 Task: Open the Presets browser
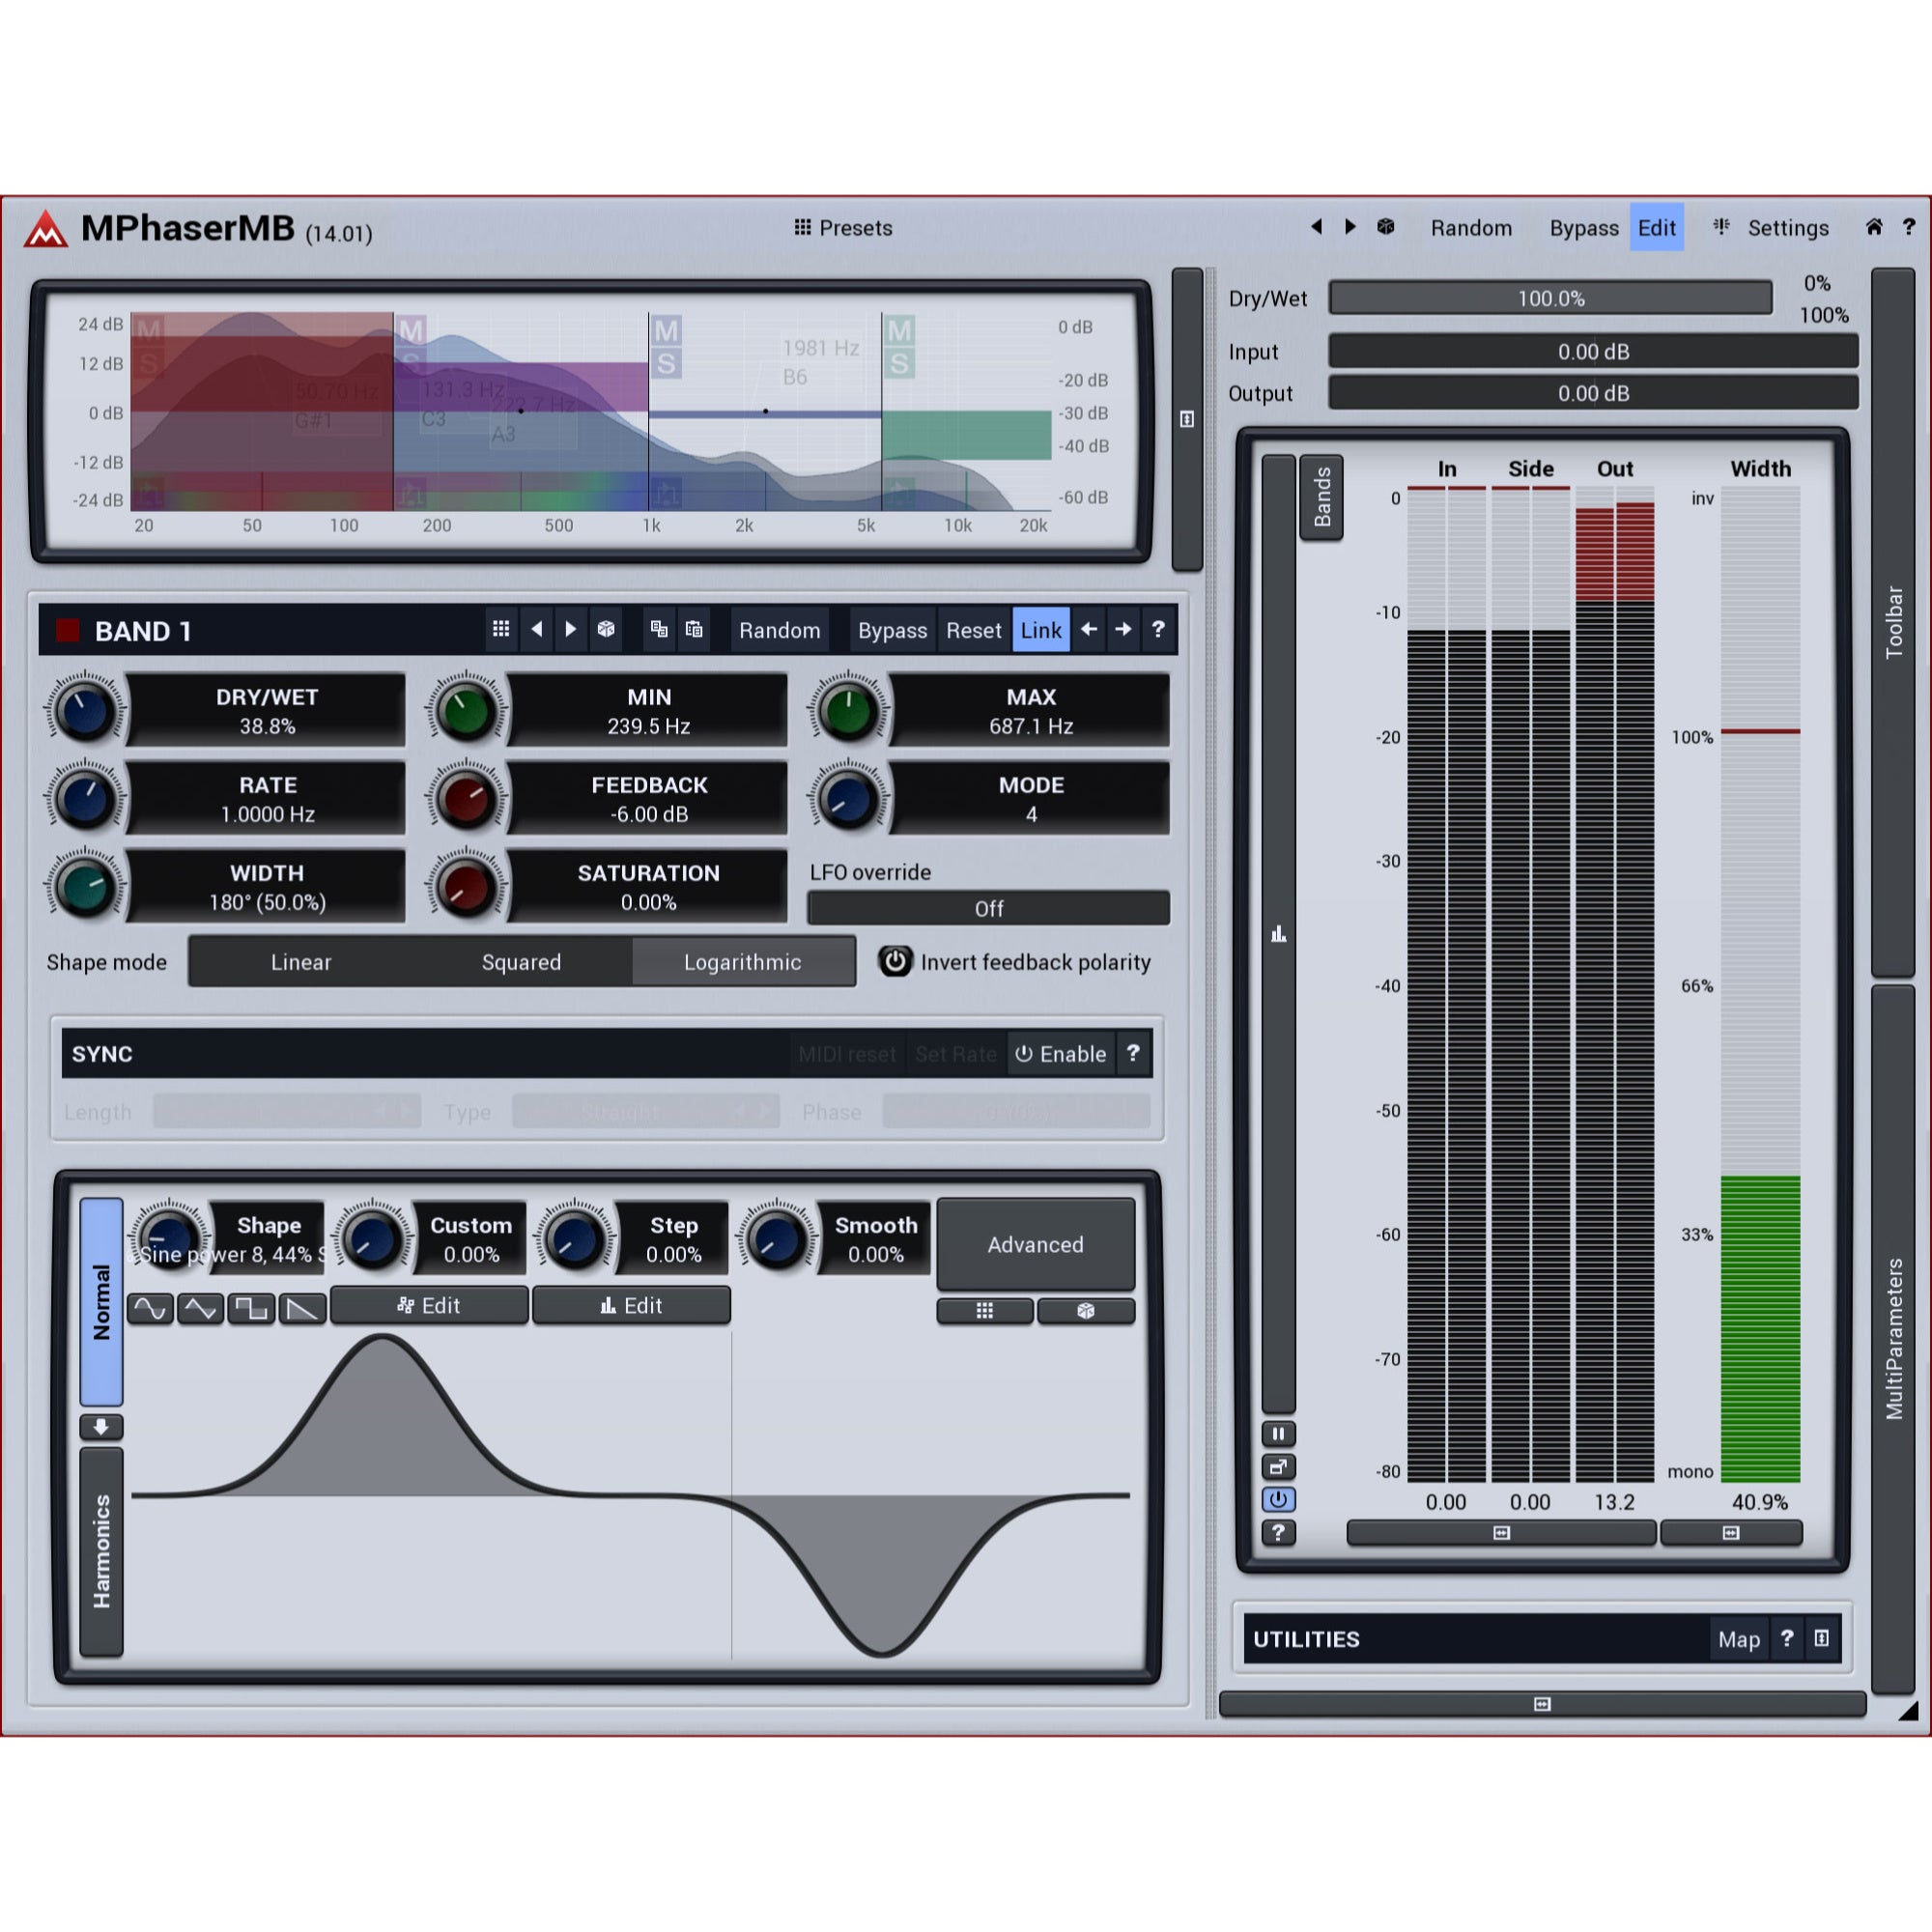tap(842, 228)
